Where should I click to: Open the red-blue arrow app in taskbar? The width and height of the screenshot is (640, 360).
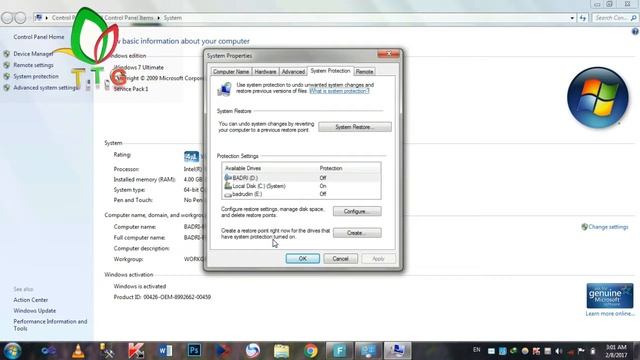(x=223, y=351)
